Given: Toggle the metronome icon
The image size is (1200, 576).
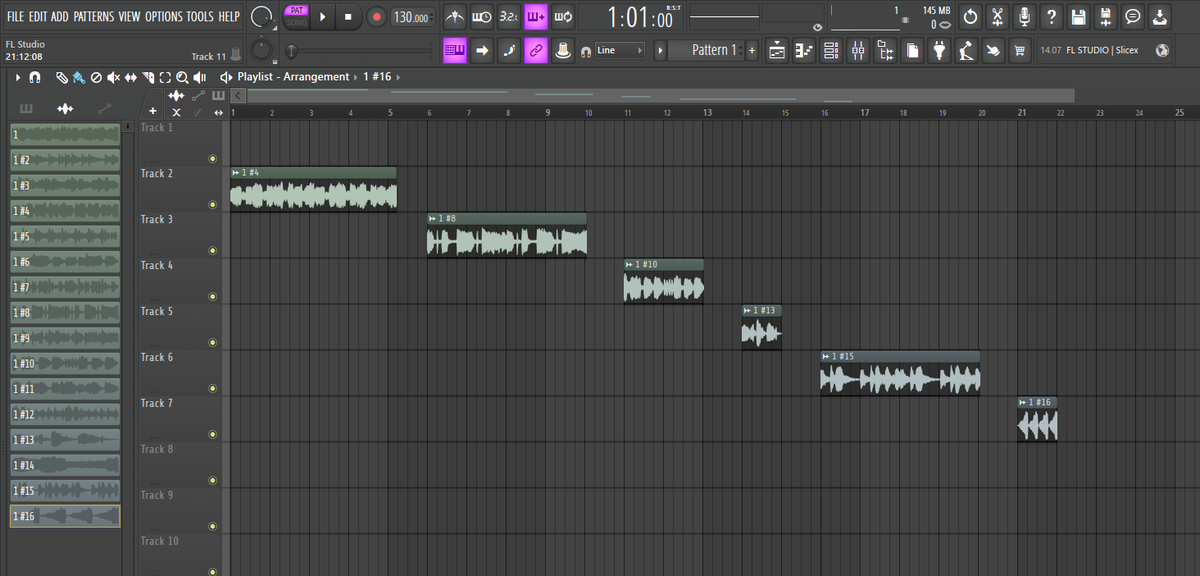Looking at the screenshot, I should tap(455, 17).
